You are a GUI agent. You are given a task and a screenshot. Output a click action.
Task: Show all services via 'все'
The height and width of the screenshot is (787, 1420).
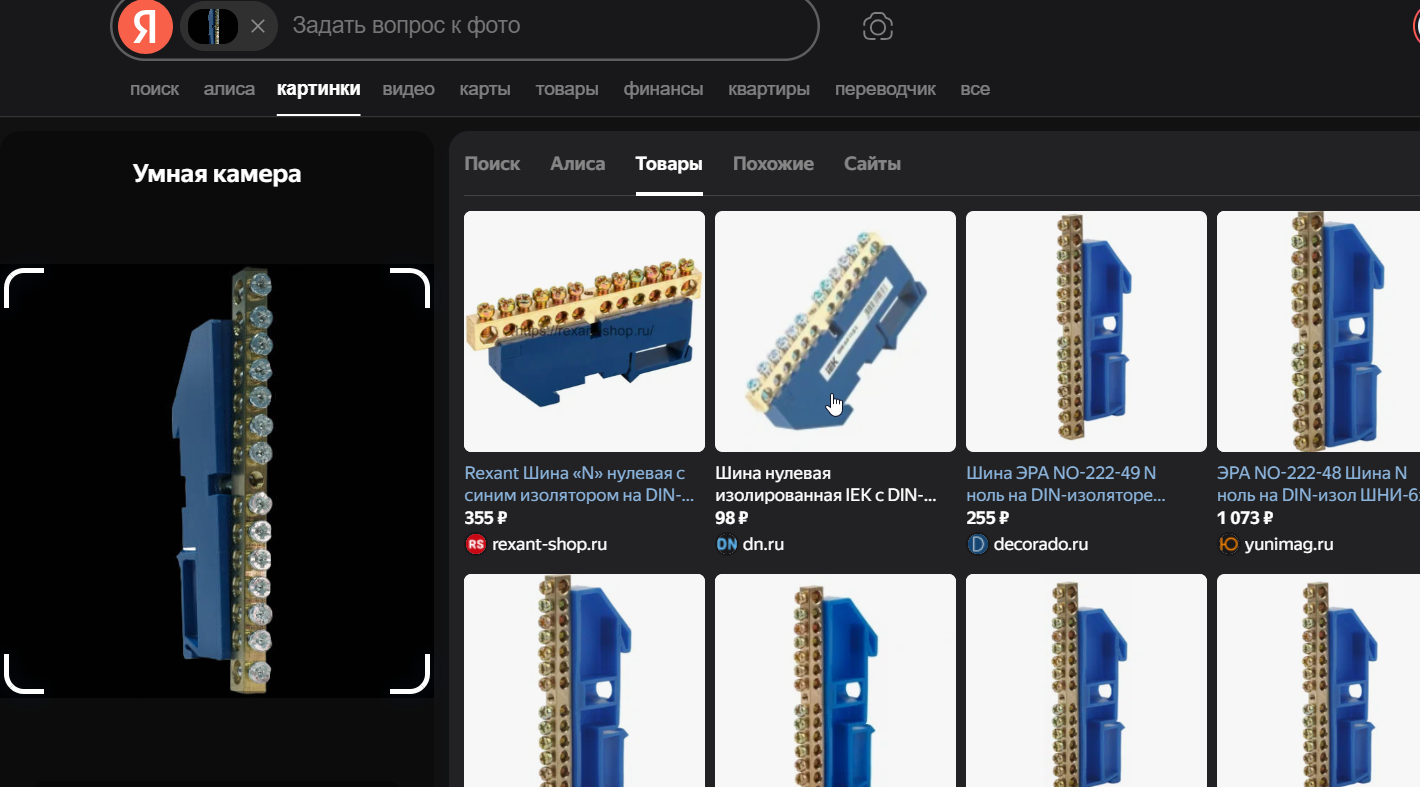[x=975, y=89]
